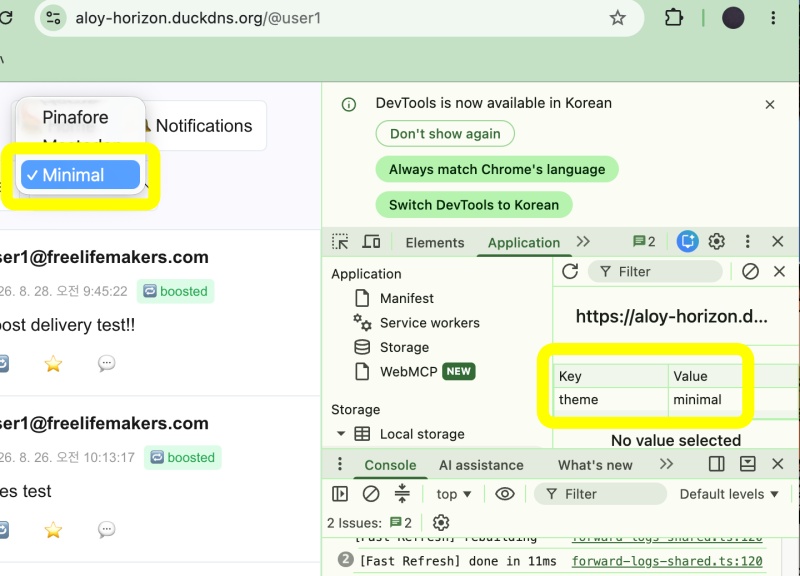
Task: Collapse the Local storage tree node
Action: tap(341, 434)
